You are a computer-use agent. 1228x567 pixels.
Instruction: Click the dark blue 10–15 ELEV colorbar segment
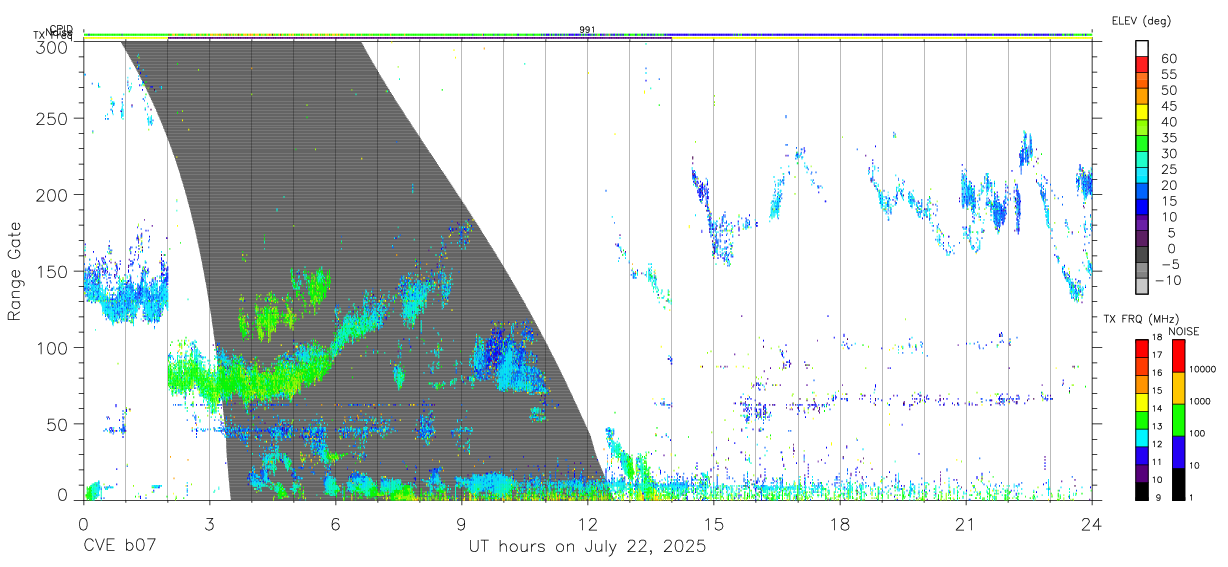(x=1142, y=208)
